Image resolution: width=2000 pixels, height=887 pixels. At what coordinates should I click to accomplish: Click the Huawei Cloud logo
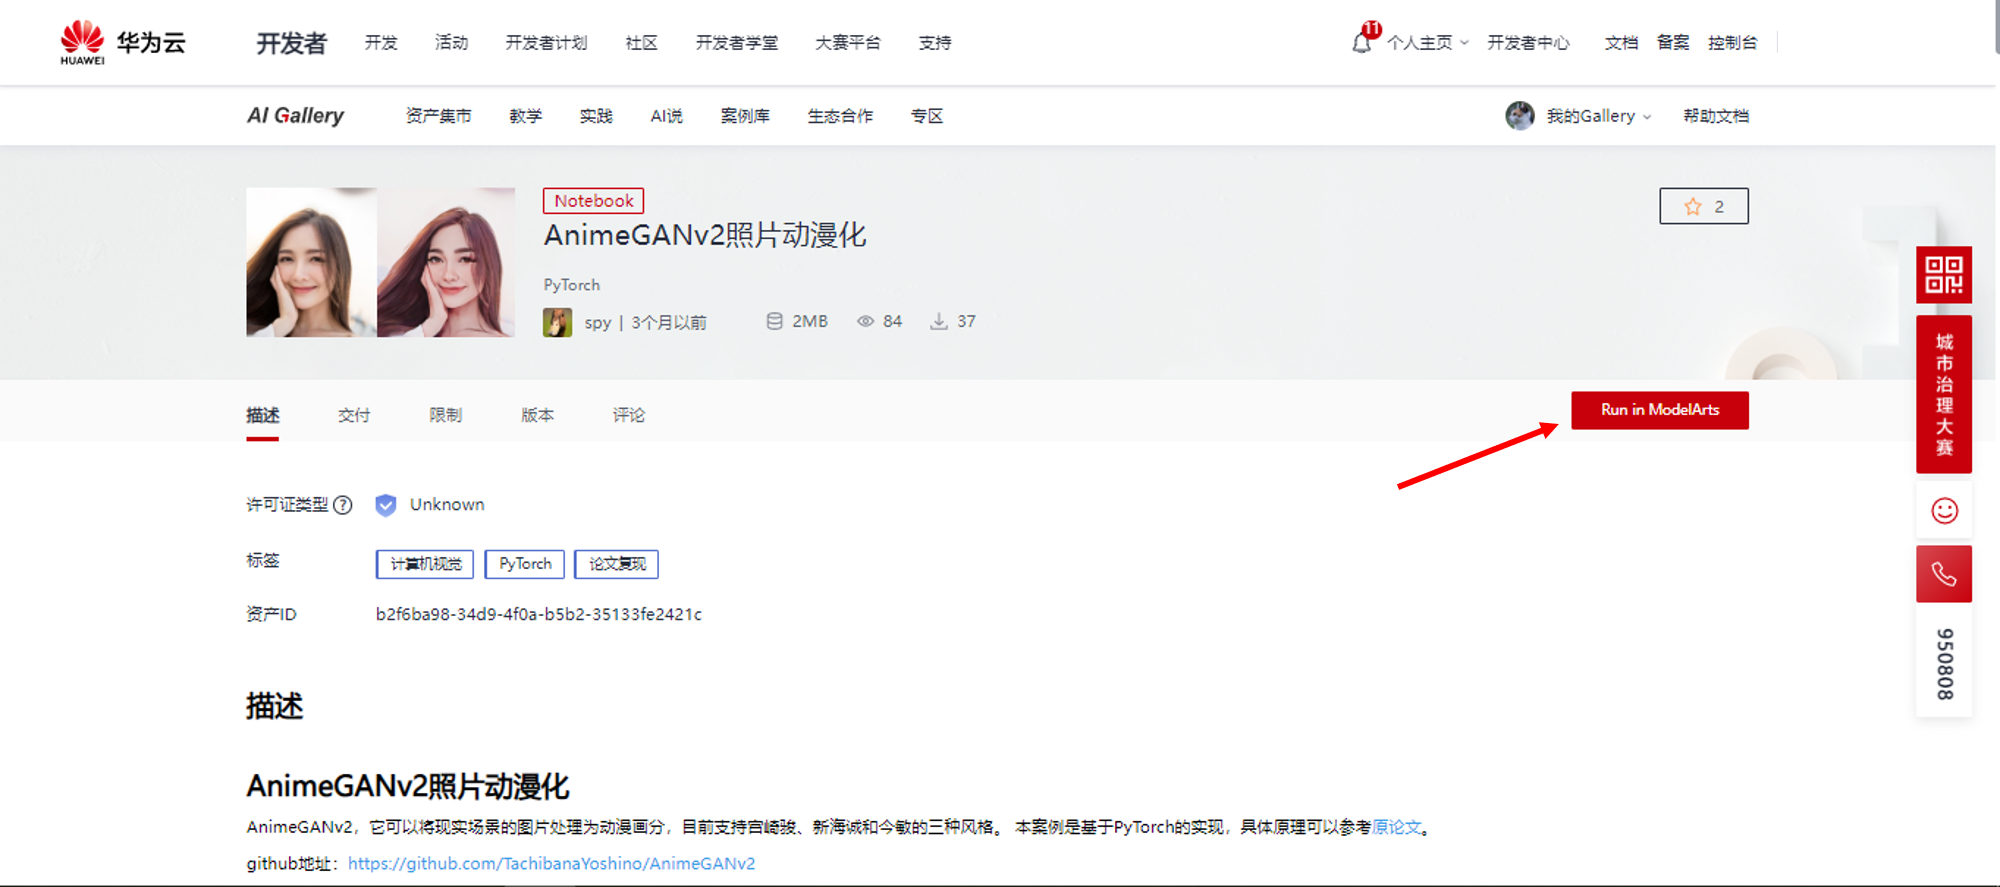[122, 42]
